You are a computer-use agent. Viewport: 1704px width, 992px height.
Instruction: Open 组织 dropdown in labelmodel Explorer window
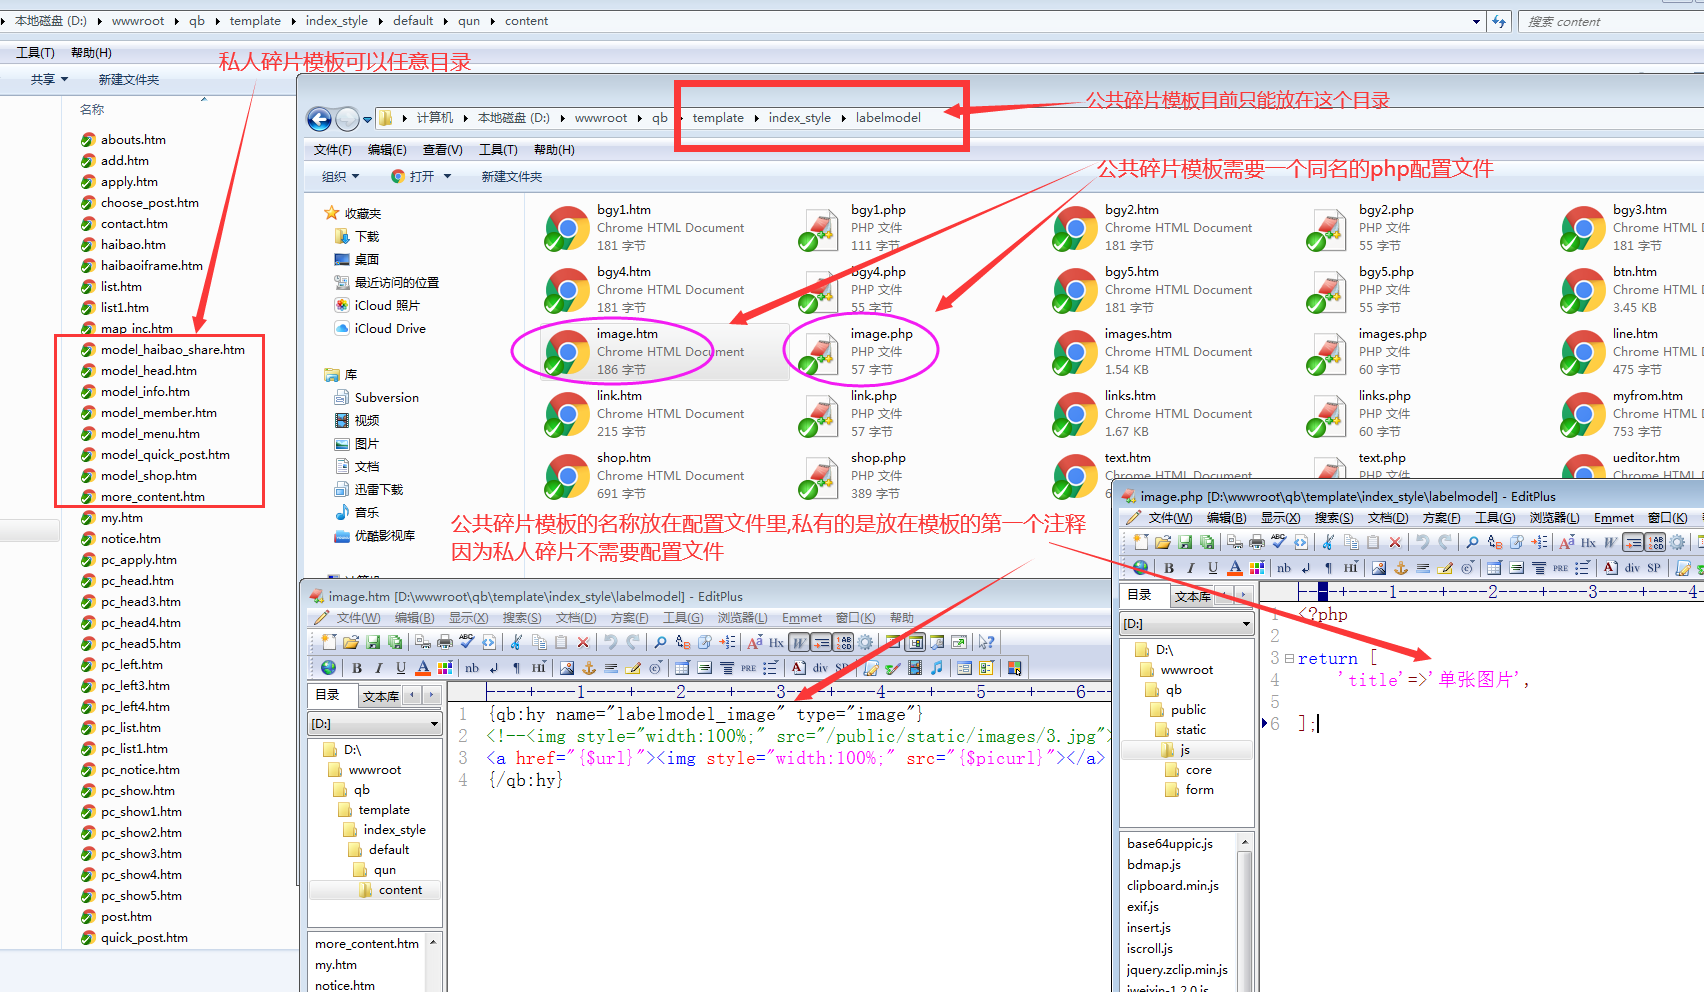340,176
